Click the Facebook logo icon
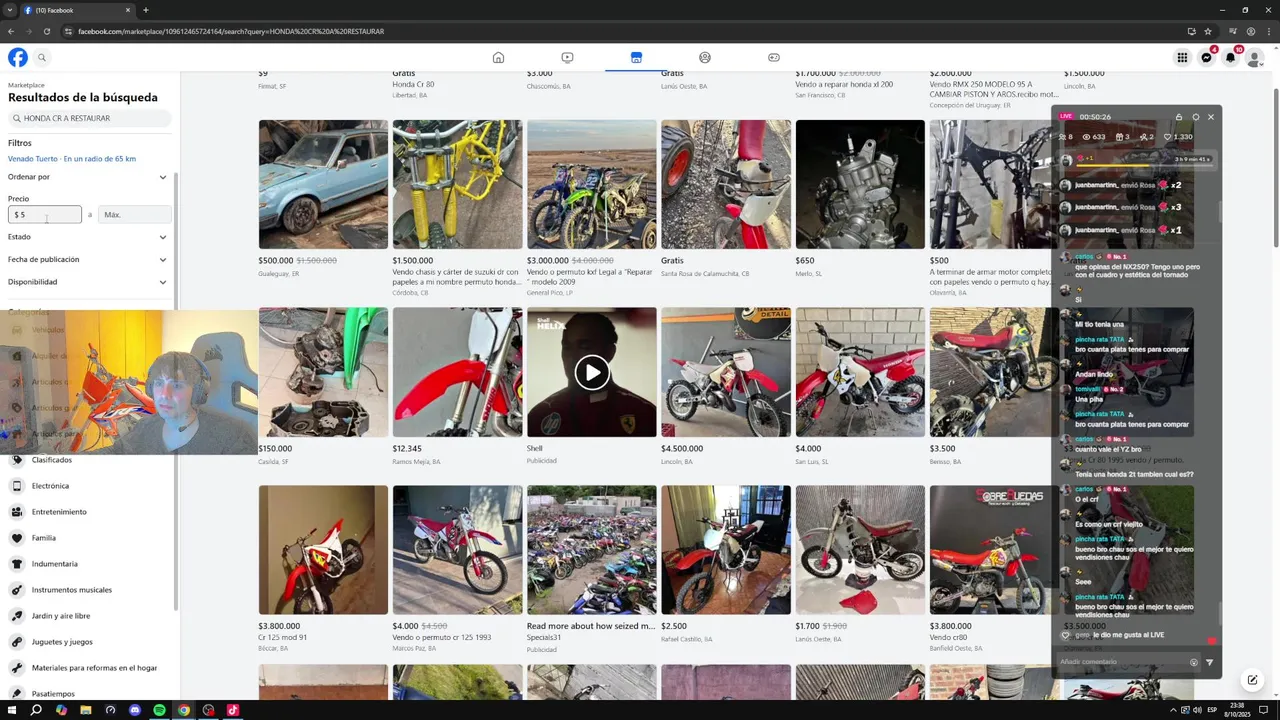This screenshot has width=1280, height=720. pos(17,57)
